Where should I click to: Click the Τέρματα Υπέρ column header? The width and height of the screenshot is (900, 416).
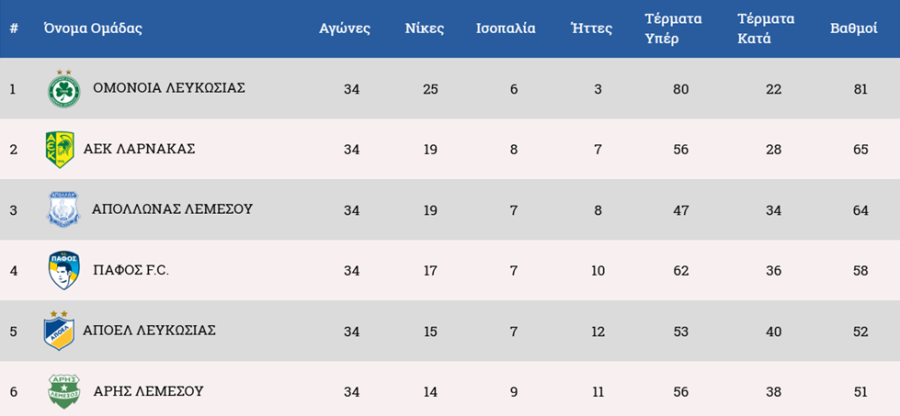click(x=673, y=29)
